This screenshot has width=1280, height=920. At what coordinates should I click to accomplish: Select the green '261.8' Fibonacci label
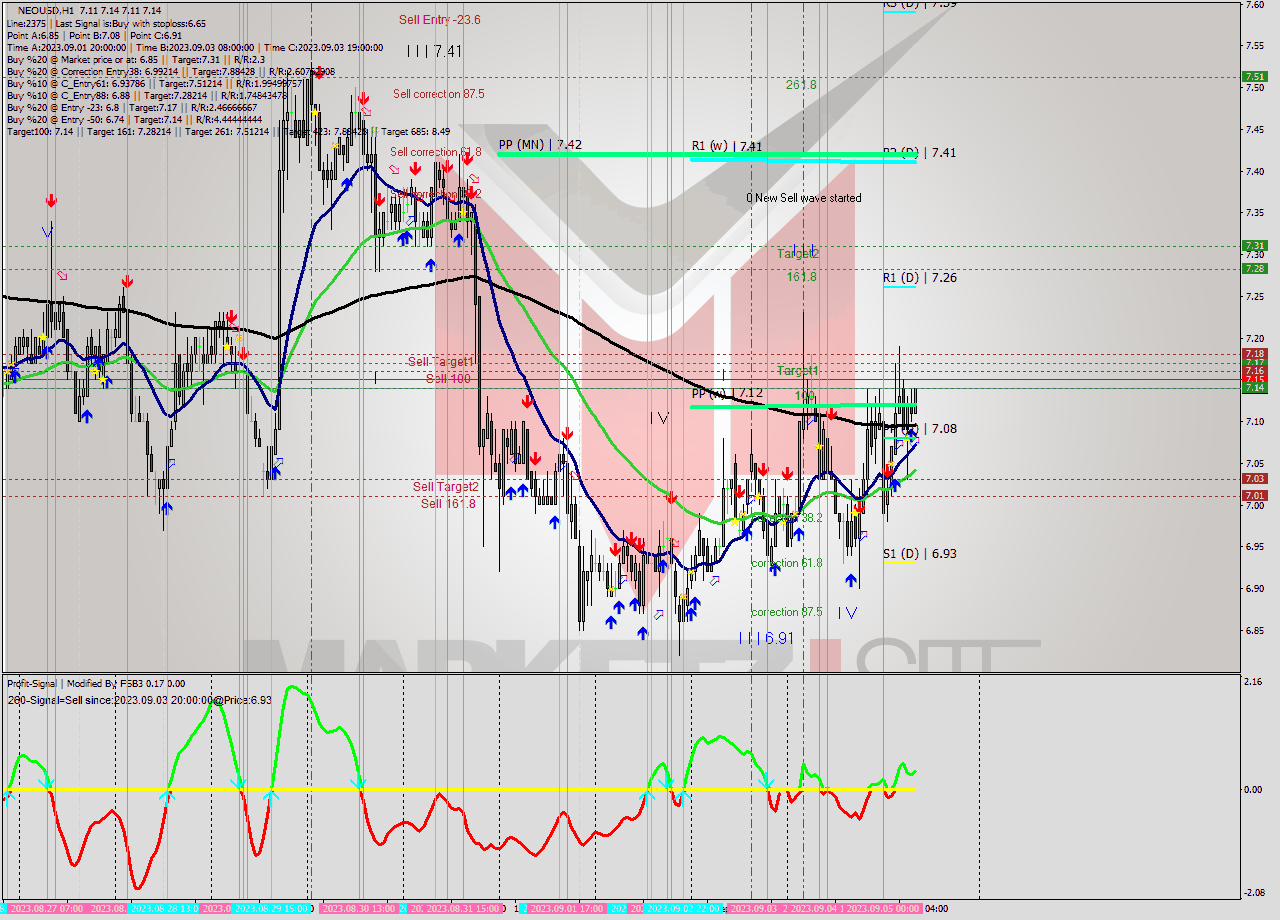click(801, 85)
